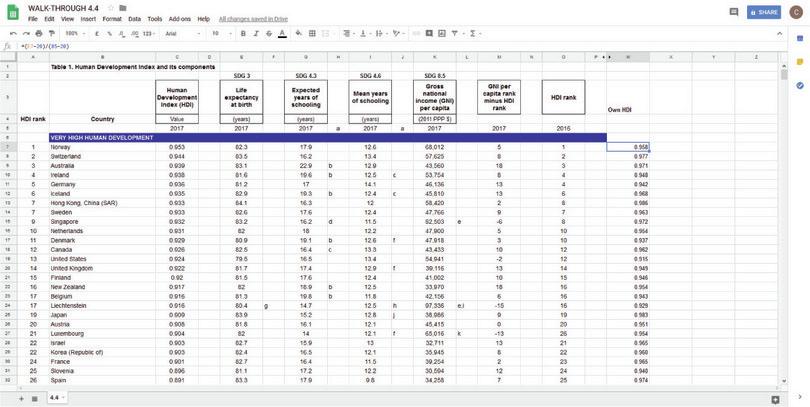
Task: Open Tasks in the side panel
Action: (x=800, y=85)
